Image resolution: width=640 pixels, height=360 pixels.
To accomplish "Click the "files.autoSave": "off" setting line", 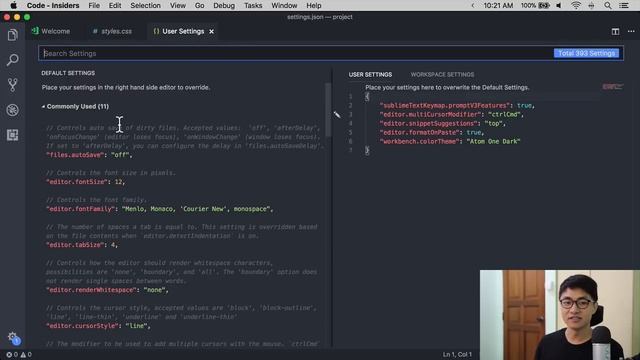I will pos(89,155).
